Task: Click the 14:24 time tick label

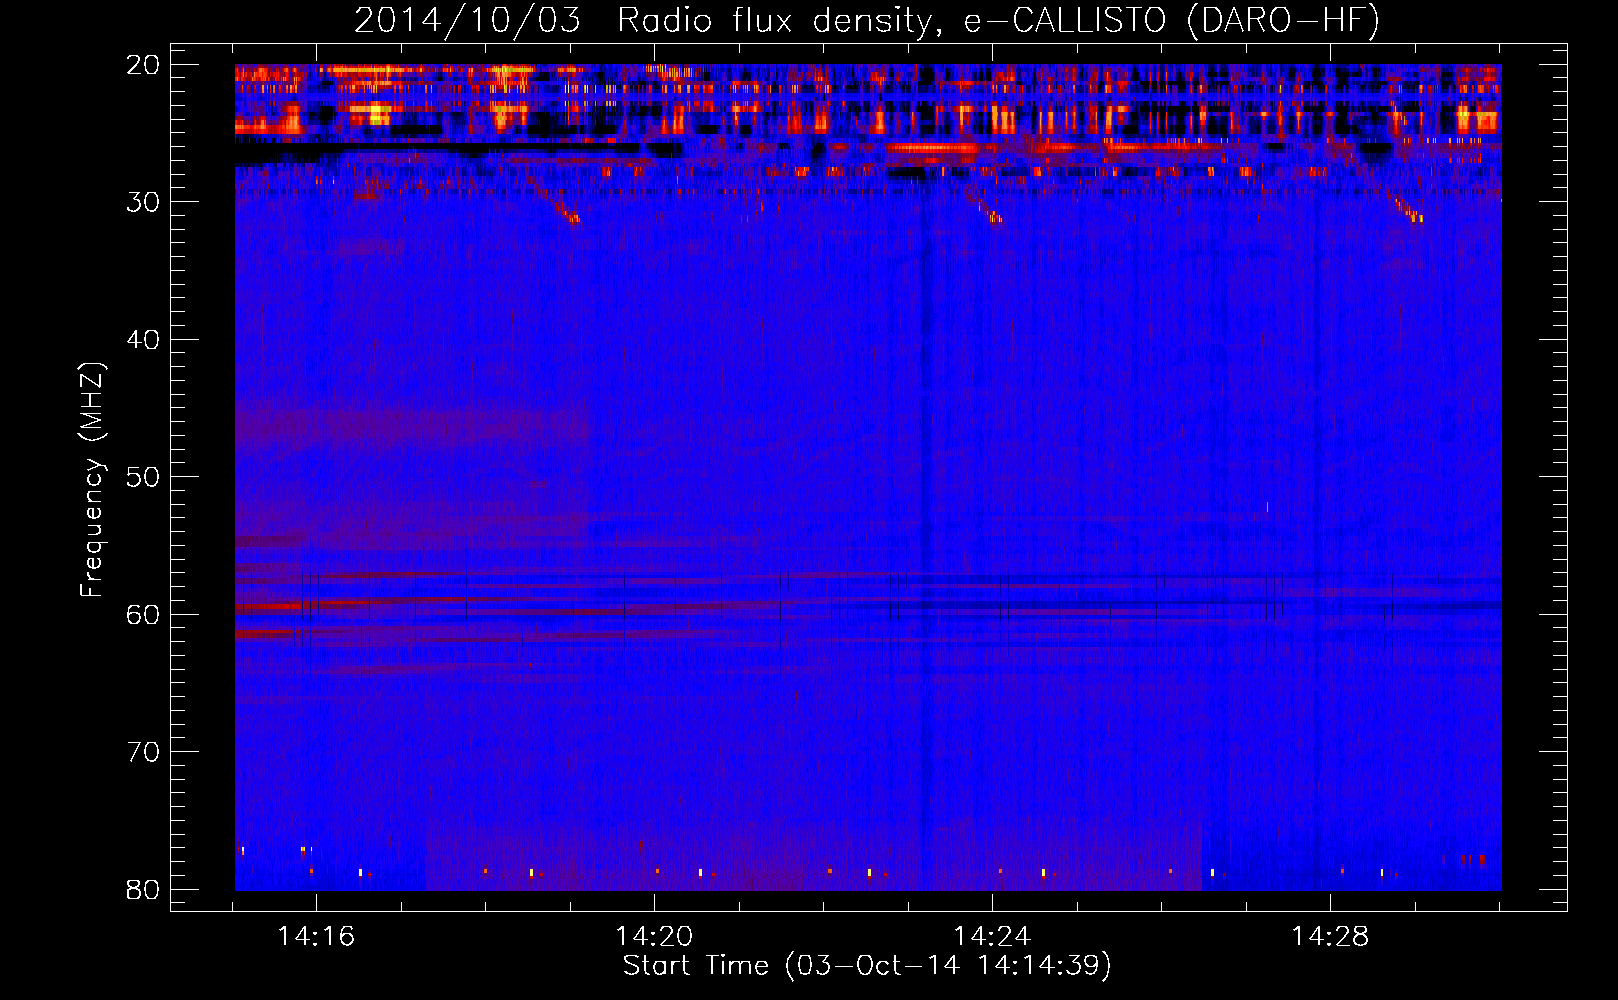Action: tap(992, 937)
